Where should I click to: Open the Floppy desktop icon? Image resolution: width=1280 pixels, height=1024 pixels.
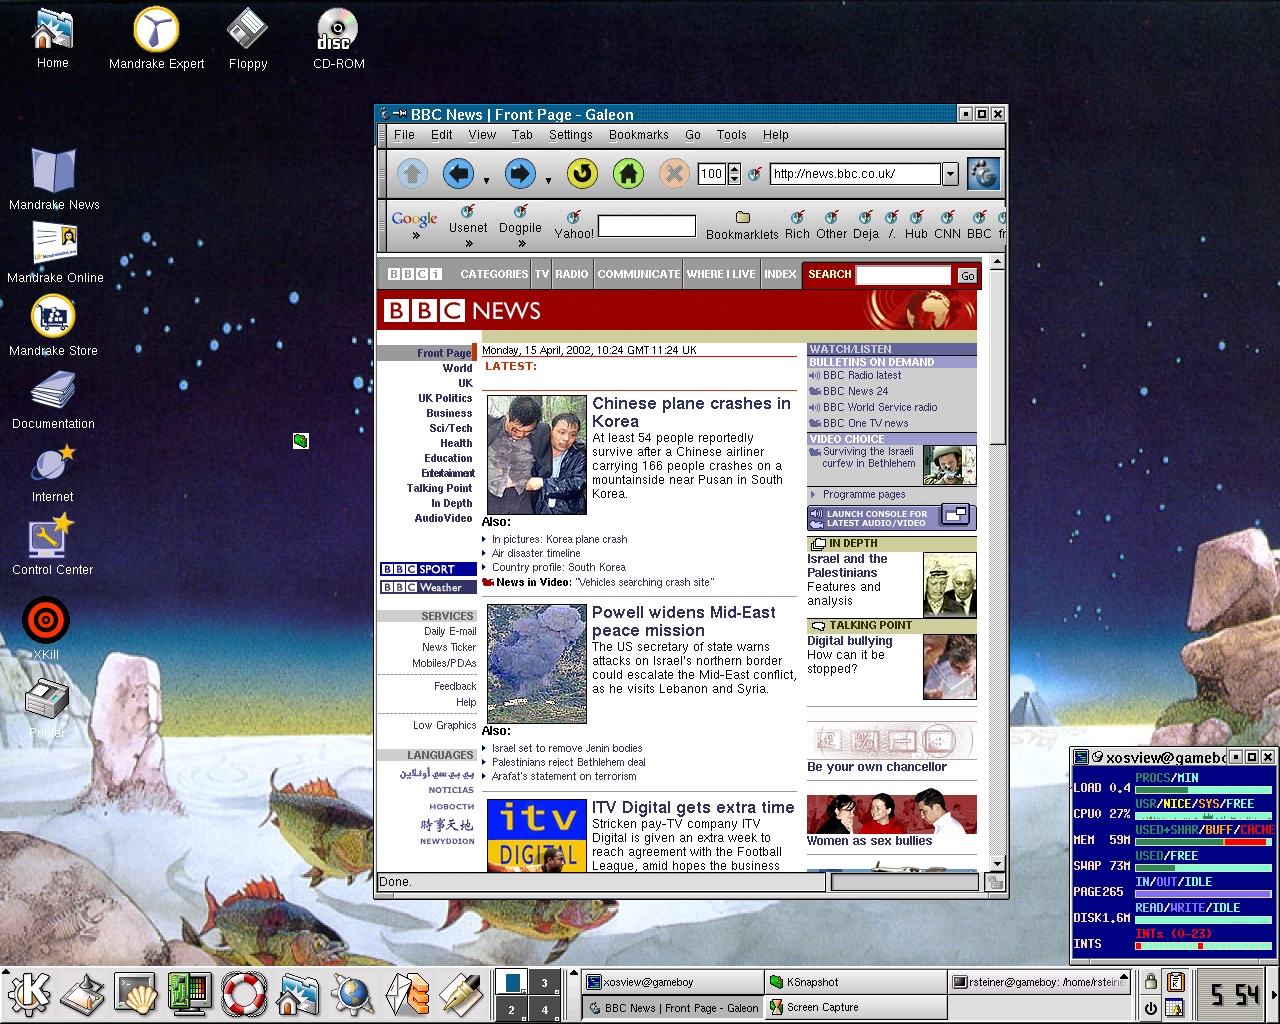(x=247, y=39)
